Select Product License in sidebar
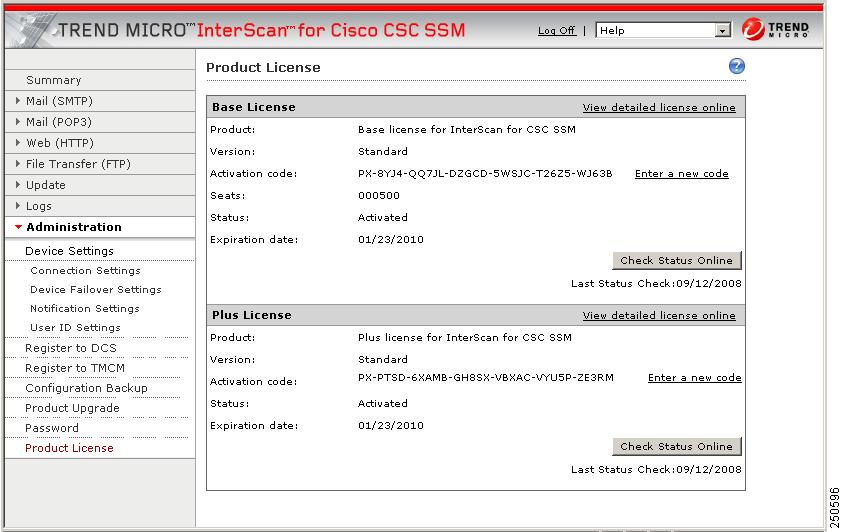This screenshot has height=532, width=841. pyautogui.click(x=69, y=448)
